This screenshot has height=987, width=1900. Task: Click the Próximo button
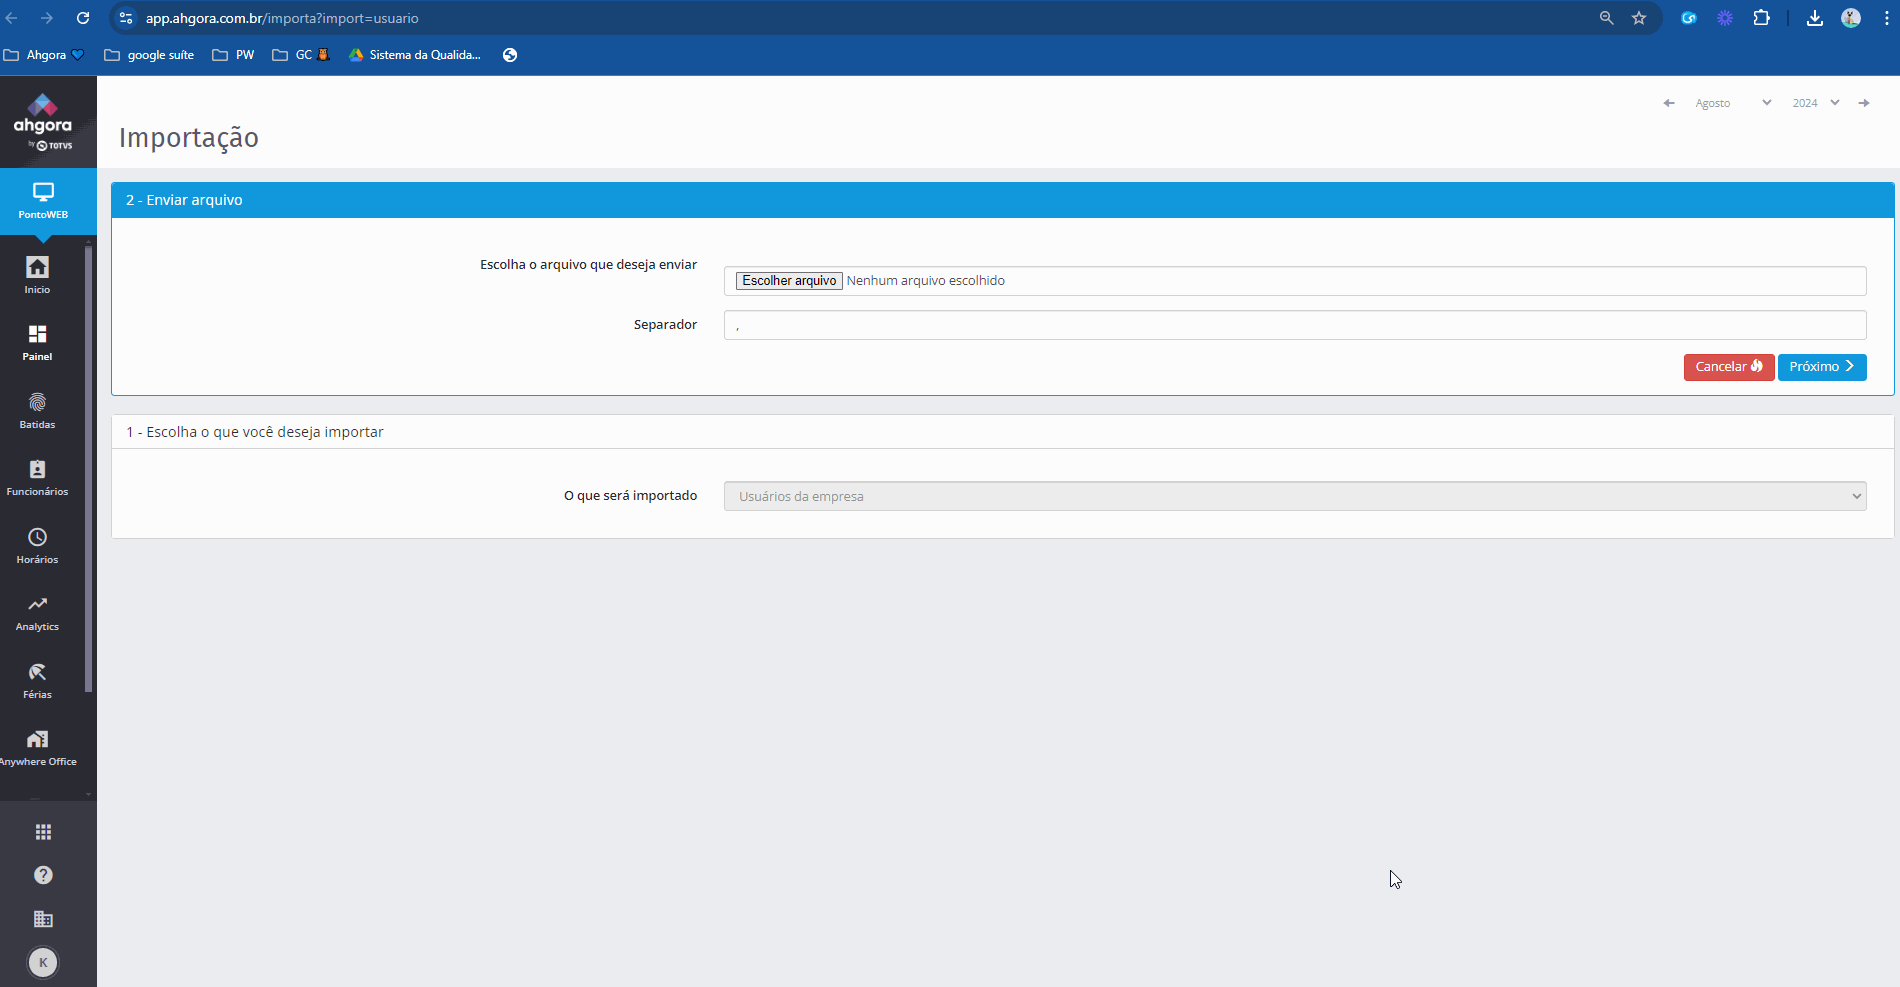click(x=1822, y=367)
